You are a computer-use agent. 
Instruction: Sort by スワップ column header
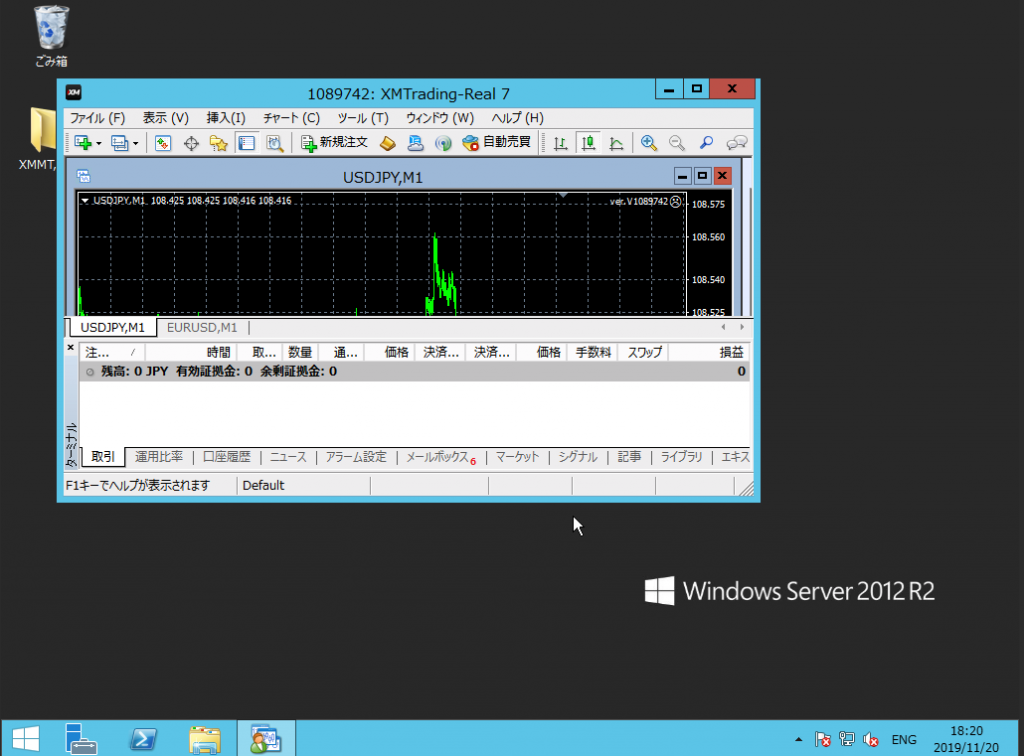(644, 353)
